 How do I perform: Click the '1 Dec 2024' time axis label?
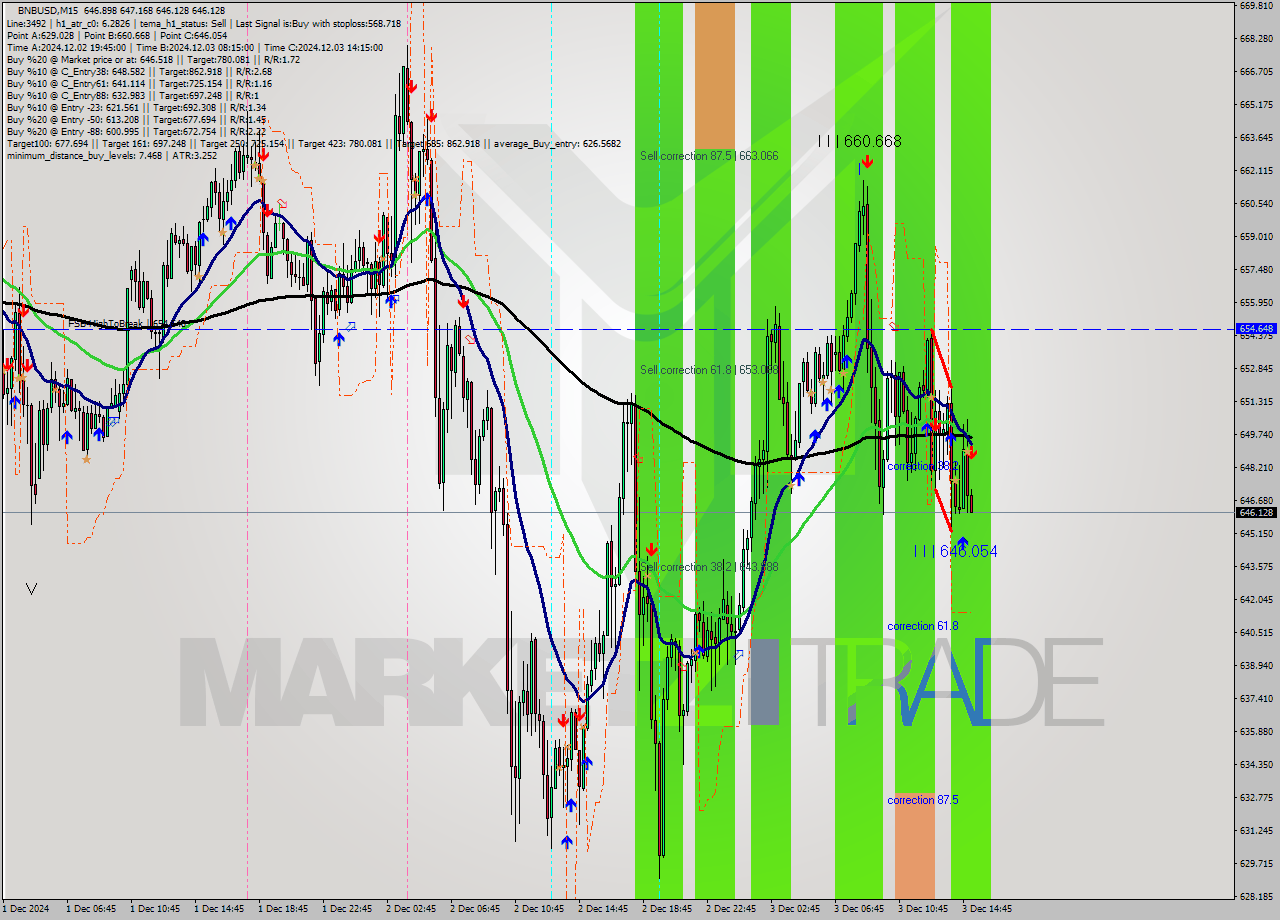click(x=24, y=909)
